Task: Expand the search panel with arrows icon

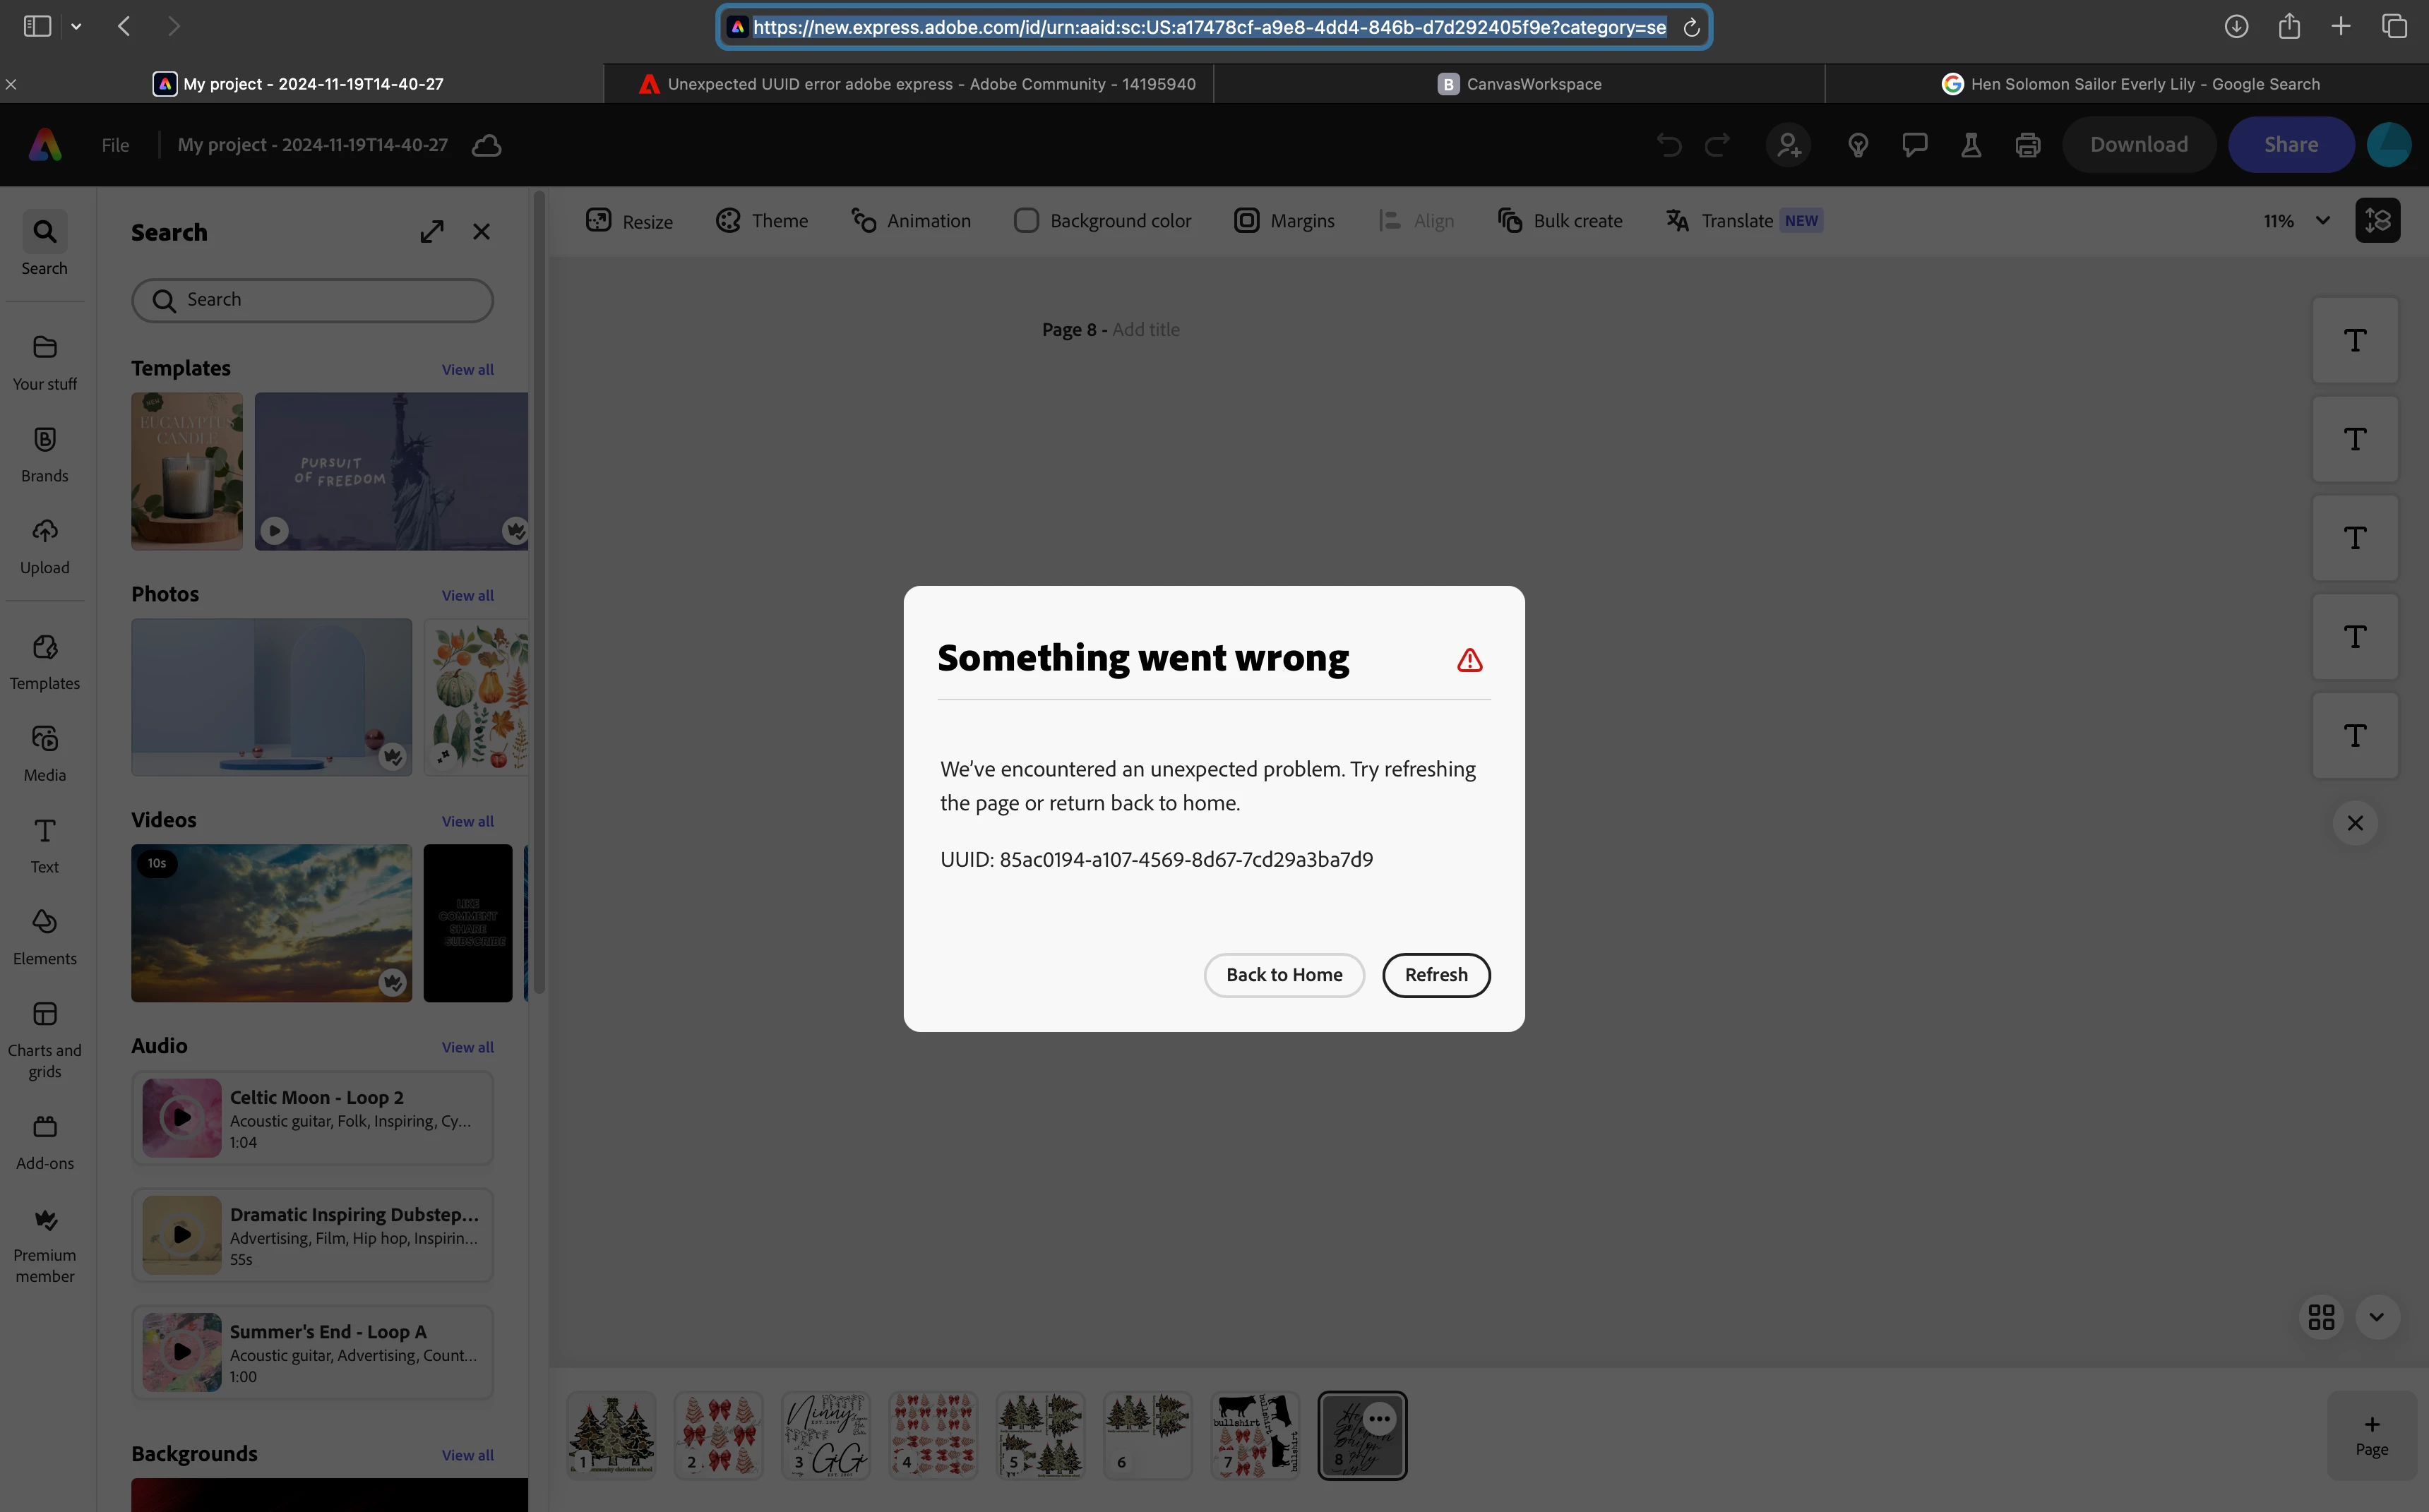Action: coord(432,232)
